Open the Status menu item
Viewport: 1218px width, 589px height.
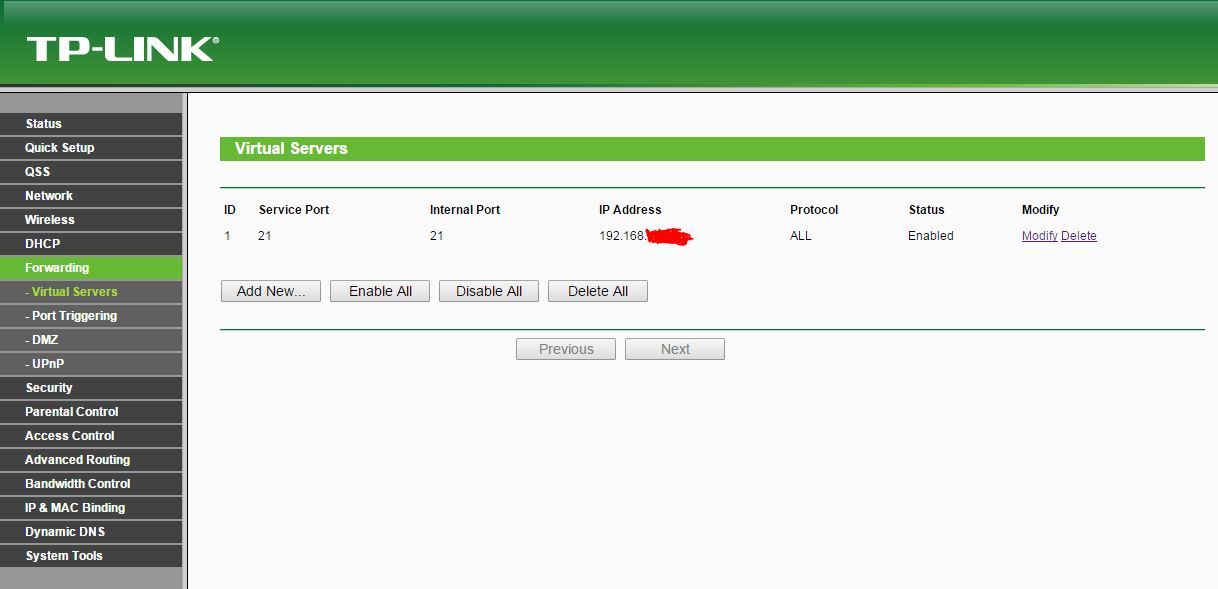91,124
